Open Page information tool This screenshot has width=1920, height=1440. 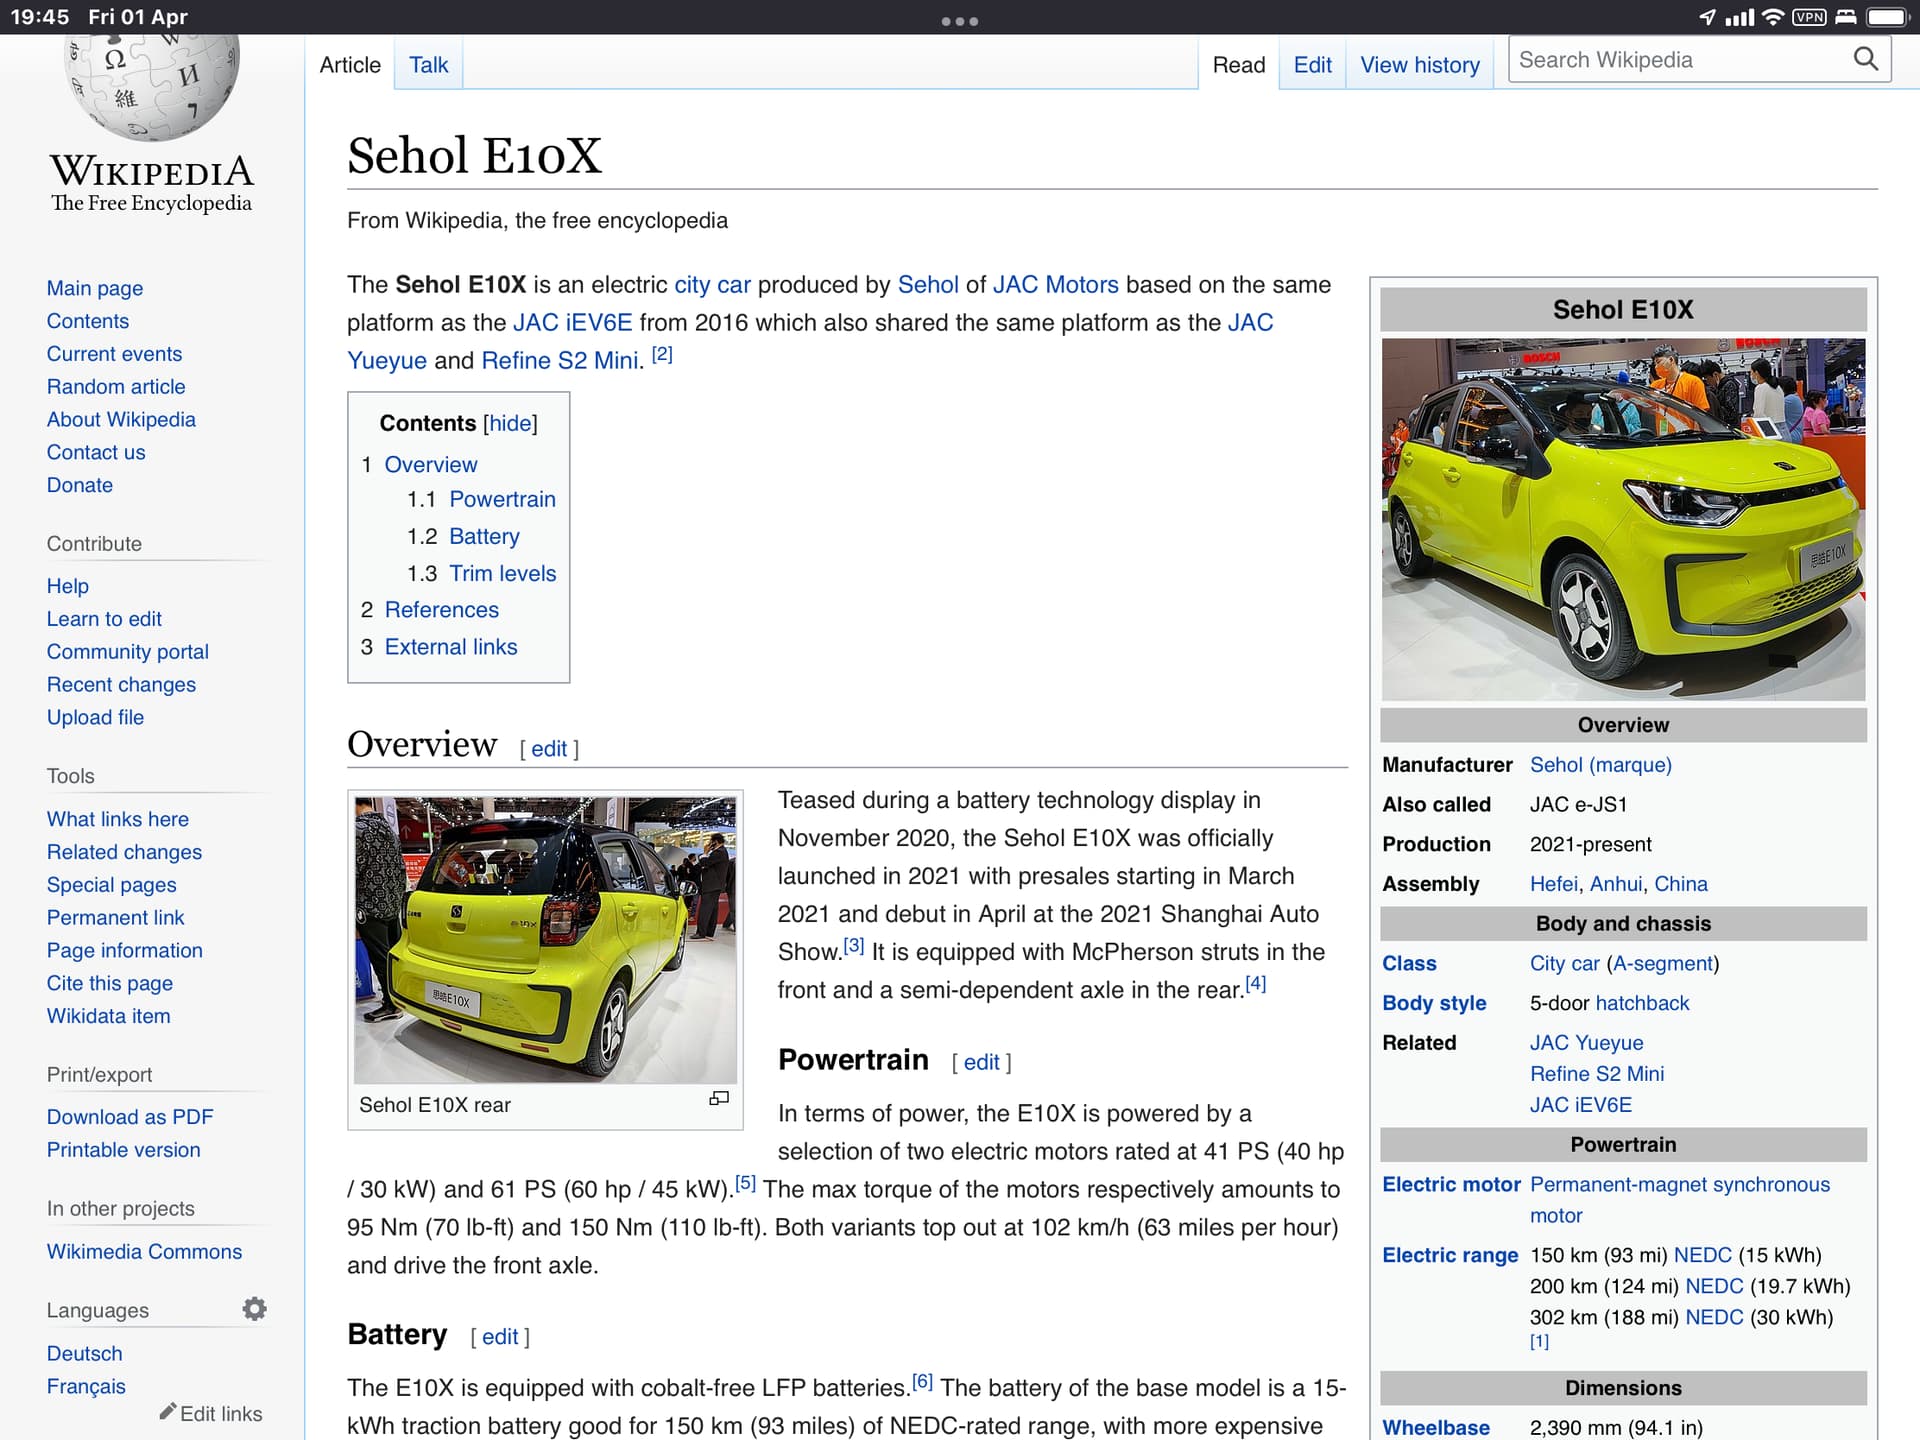(125, 950)
